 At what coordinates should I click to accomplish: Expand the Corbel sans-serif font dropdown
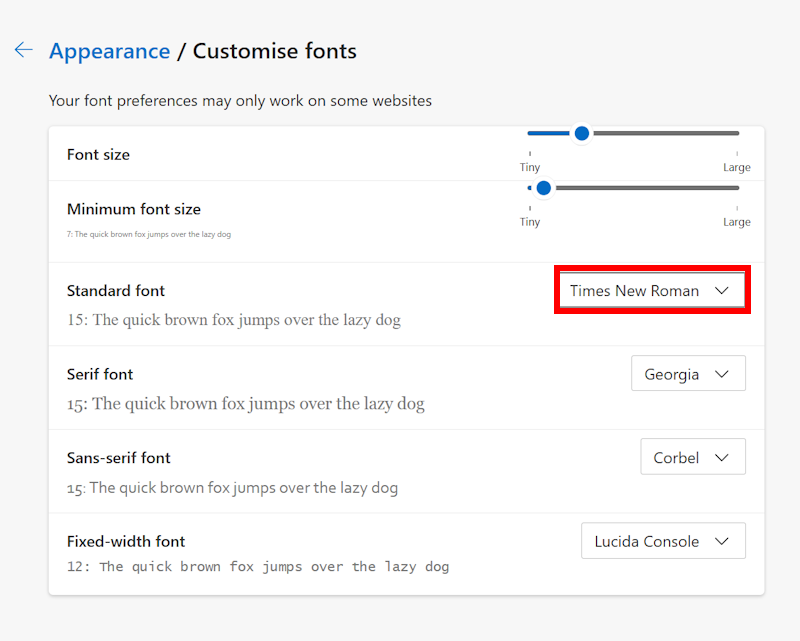click(x=692, y=457)
